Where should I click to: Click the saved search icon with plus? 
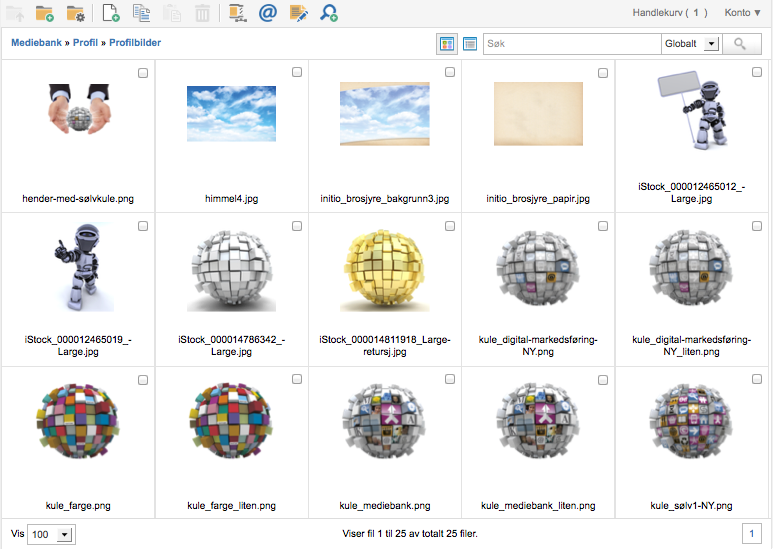(x=328, y=13)
